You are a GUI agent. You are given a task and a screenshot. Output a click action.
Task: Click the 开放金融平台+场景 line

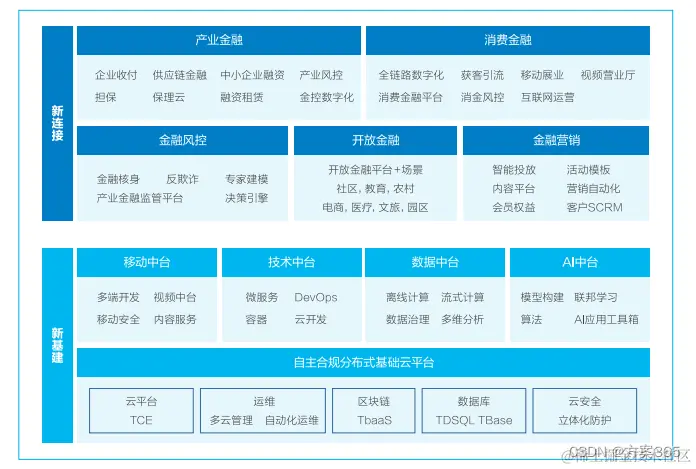[376, 169]
